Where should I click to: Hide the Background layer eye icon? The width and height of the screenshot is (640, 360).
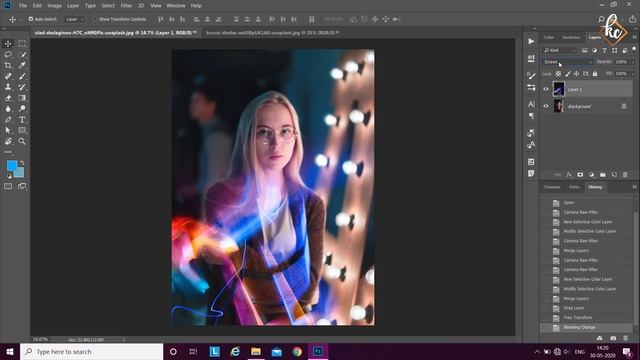pyautogui.click(x=546, y=106)
